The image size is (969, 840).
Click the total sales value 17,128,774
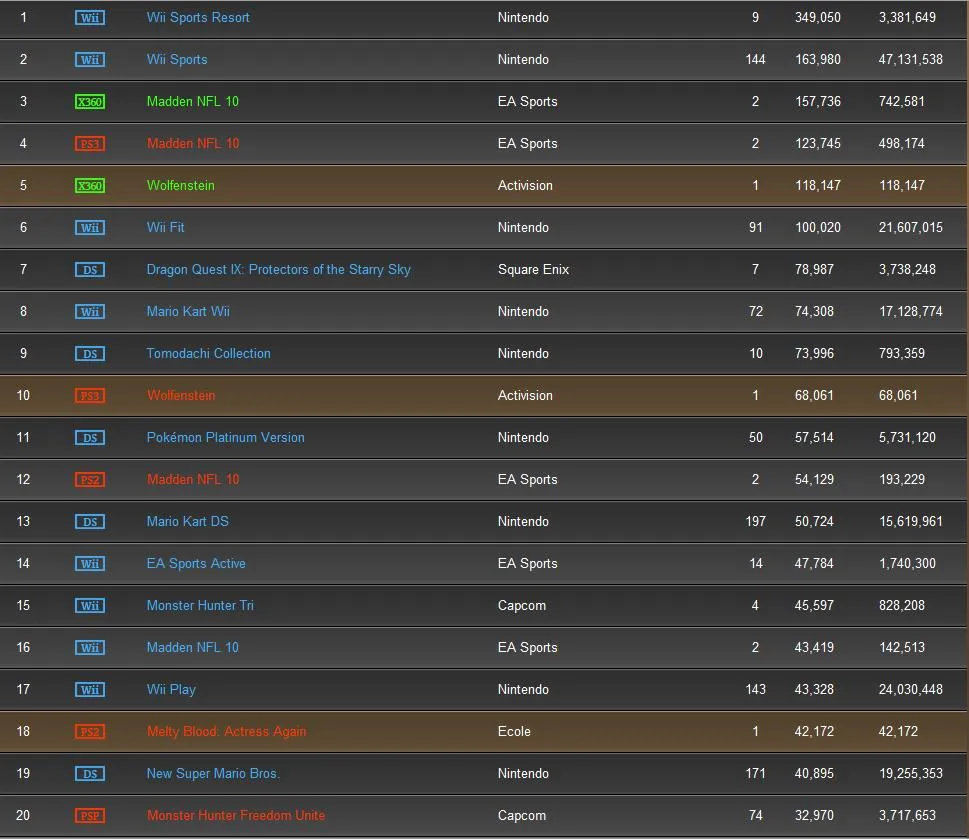pos(910,312)
